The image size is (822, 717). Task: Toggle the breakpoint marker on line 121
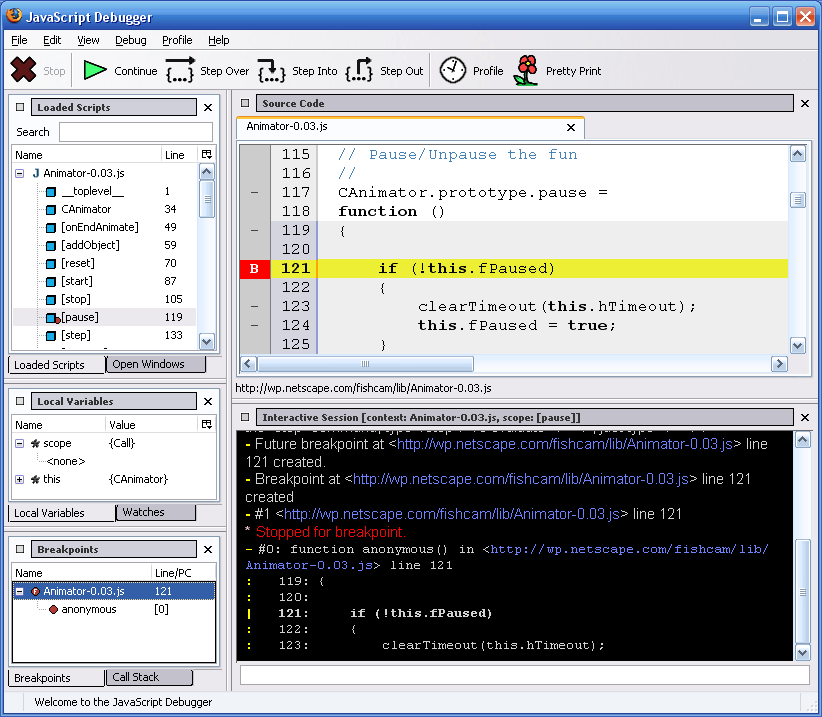click(x=254, y=269)
